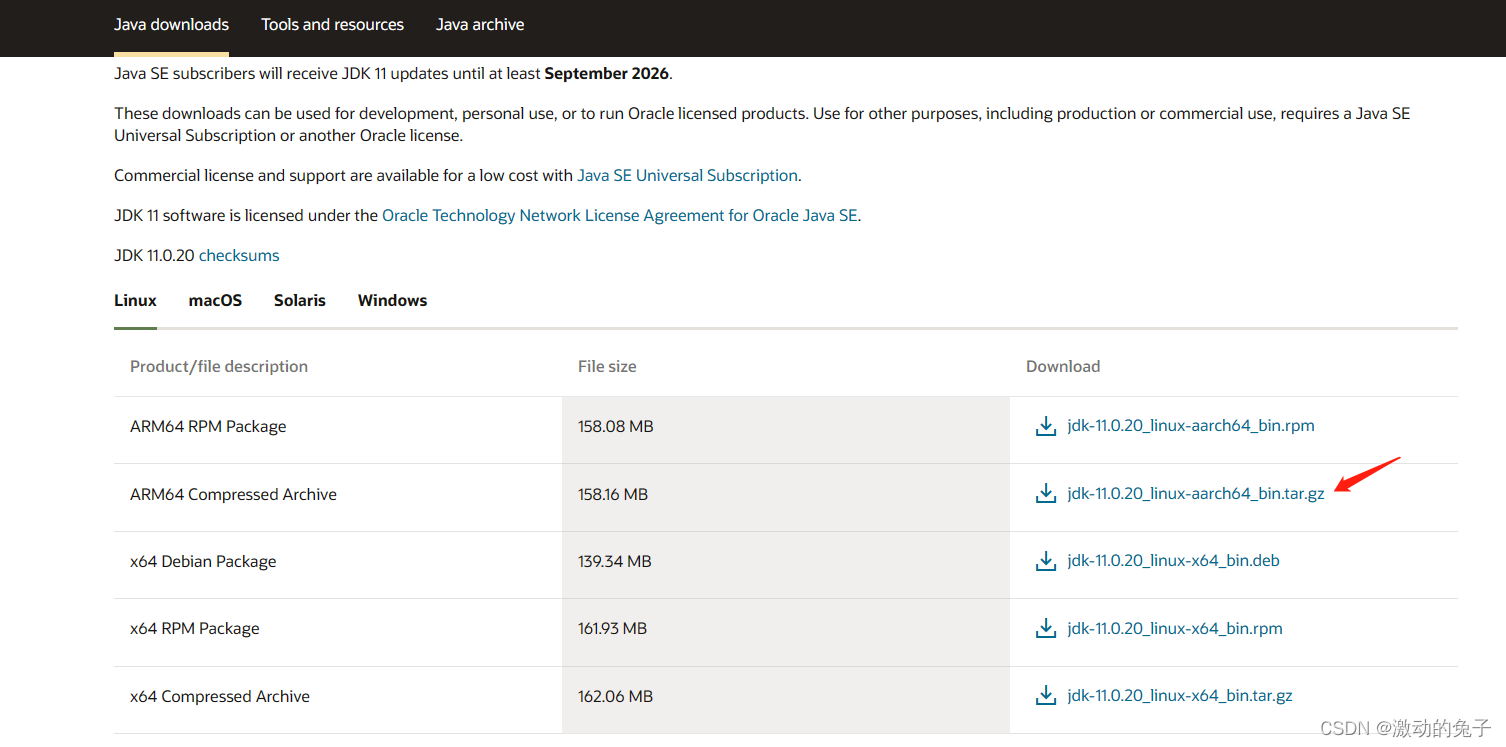Download jdk-11.0.20_linux-aarch64_bin.tar.gz file link
1506x747 pixels.
click(x=1195, y=494)
